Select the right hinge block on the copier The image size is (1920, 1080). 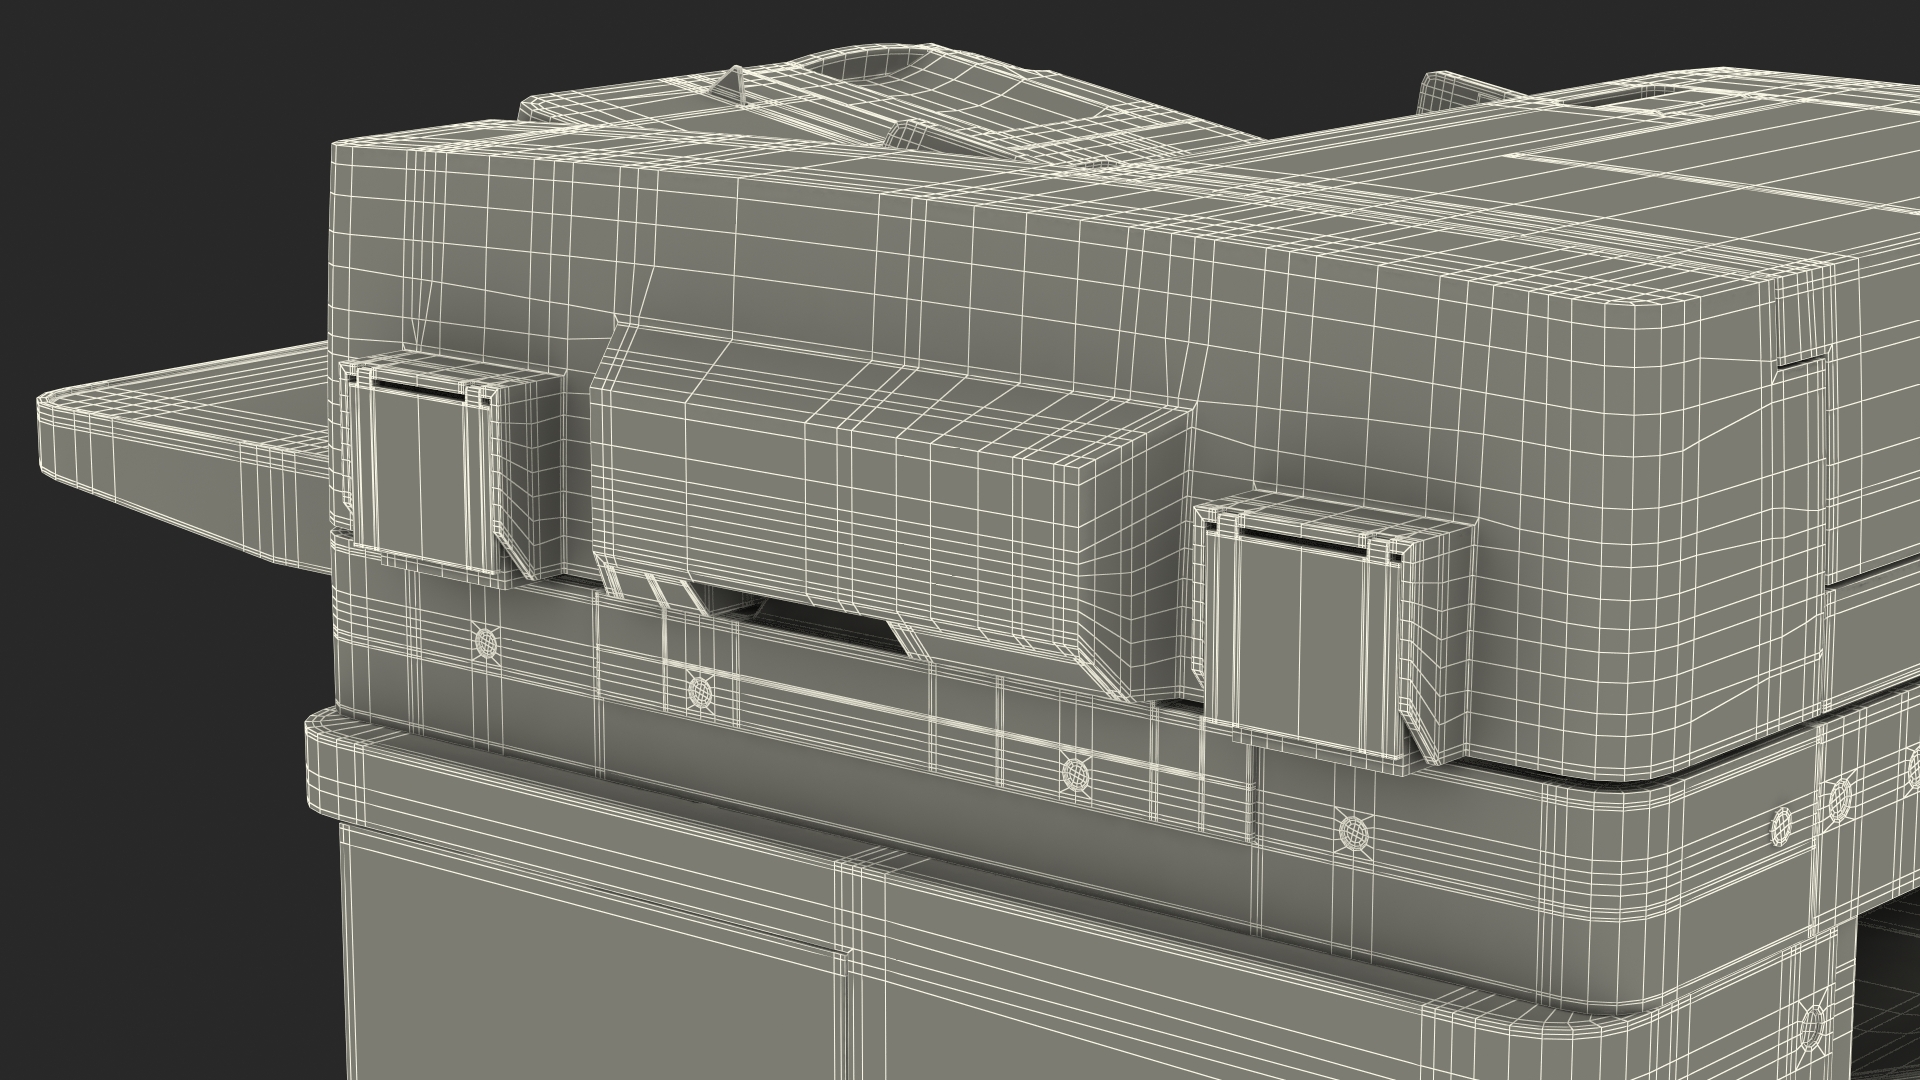click(x=1333, y=632)
